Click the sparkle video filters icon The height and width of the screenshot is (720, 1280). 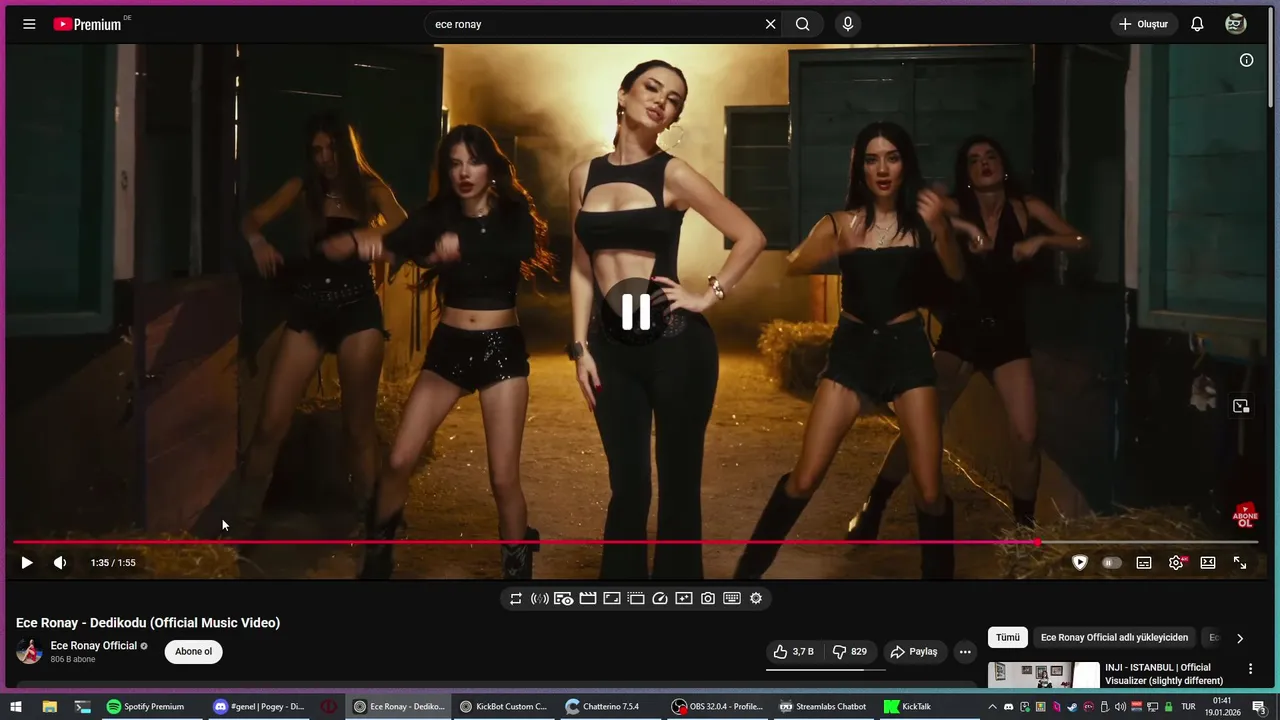click(x=684, y=598)
